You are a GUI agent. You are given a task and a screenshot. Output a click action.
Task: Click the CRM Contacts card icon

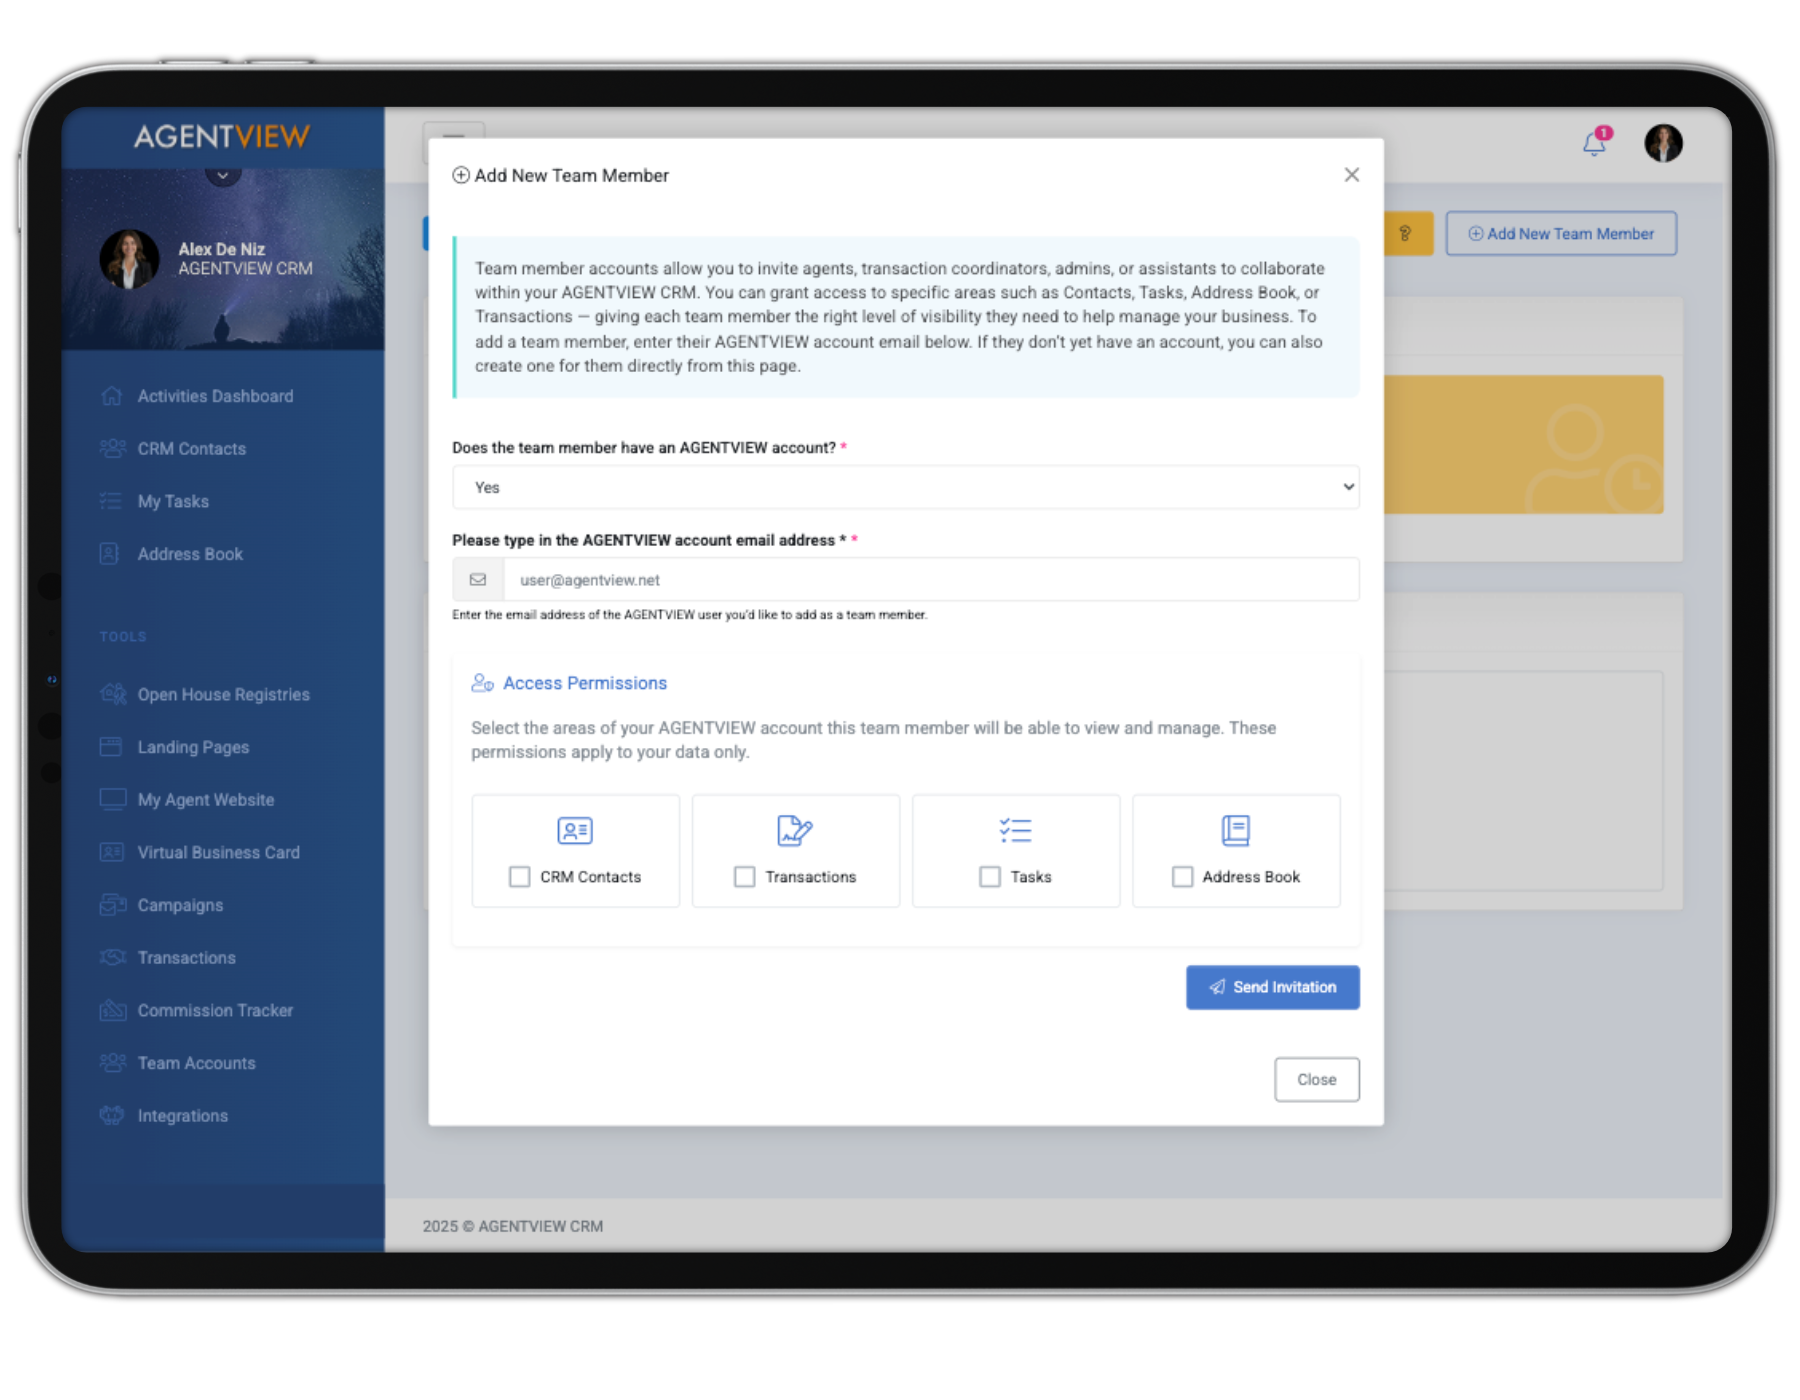pyautogui.click(x=575, y=830)
